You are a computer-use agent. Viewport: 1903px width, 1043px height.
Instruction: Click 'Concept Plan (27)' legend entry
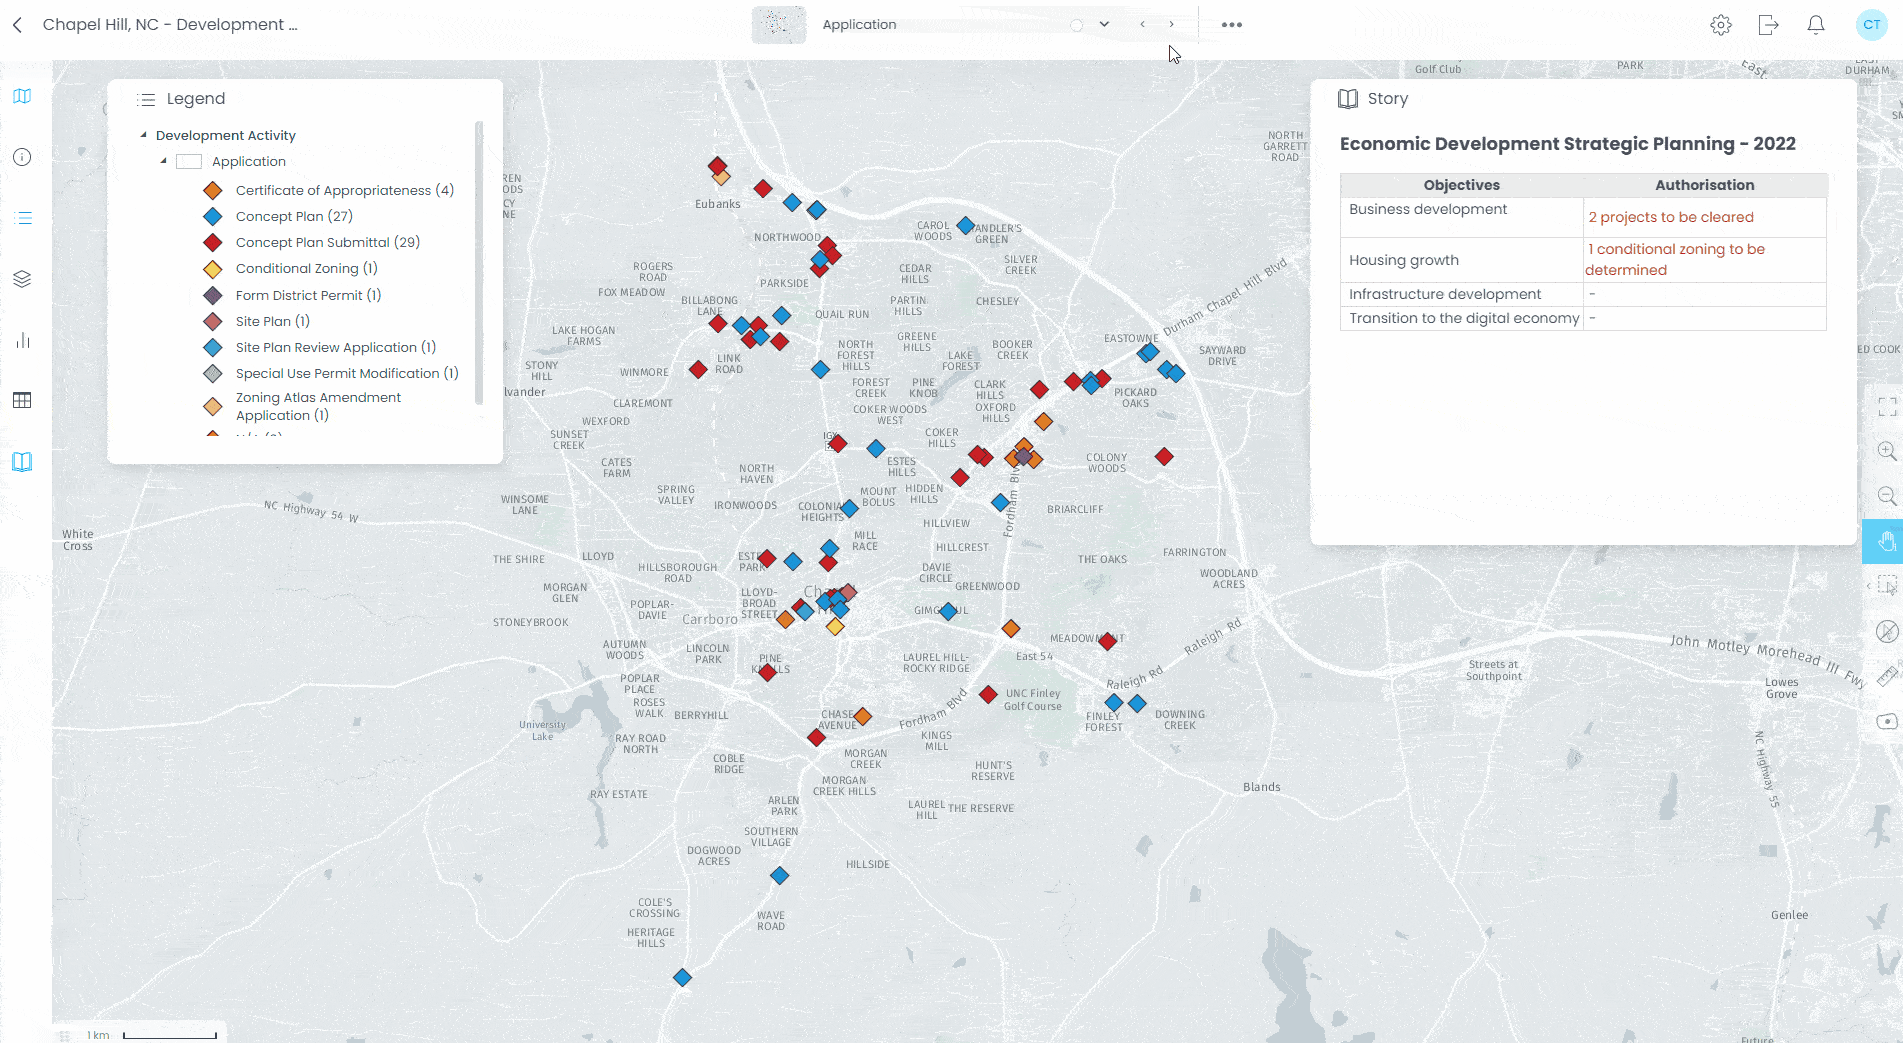pyautogui.click(x=294, y=217)
